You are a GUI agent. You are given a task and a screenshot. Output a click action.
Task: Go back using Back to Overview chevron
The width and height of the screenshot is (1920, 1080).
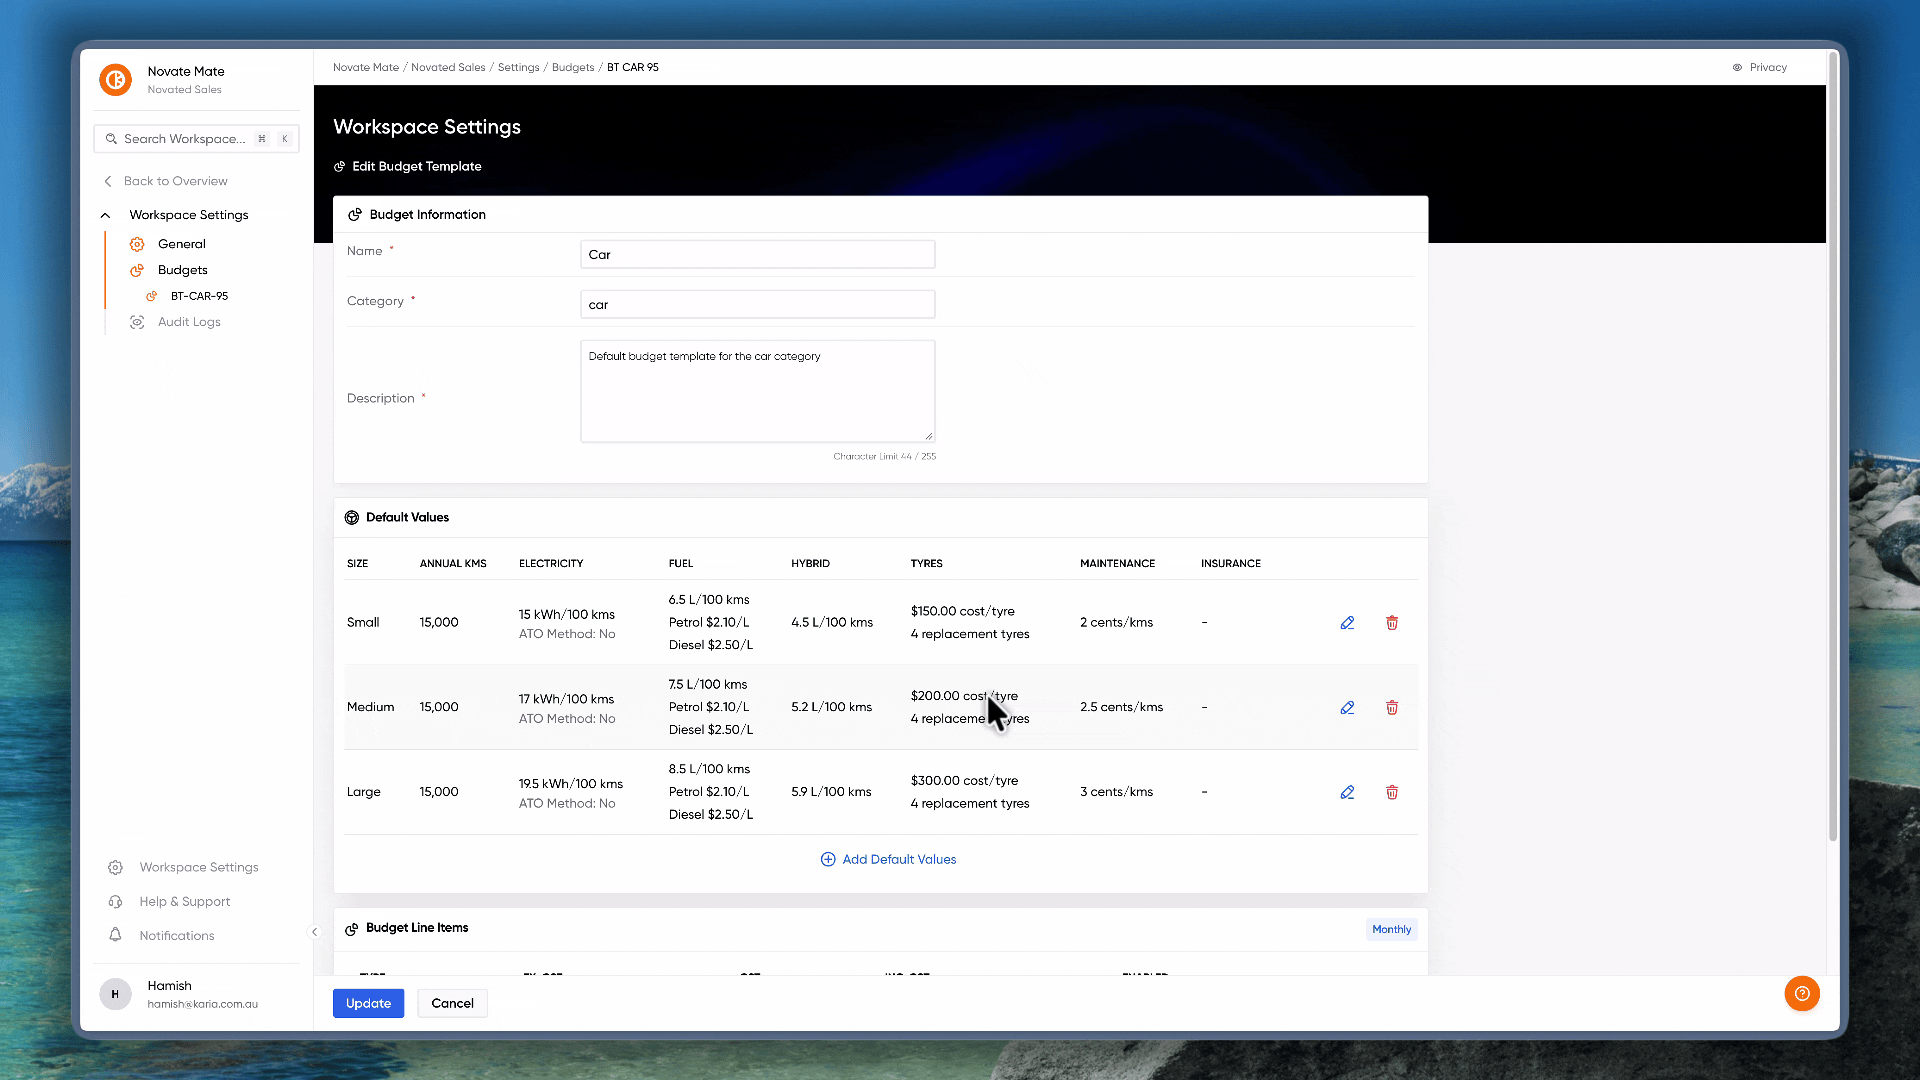point(108,181)
